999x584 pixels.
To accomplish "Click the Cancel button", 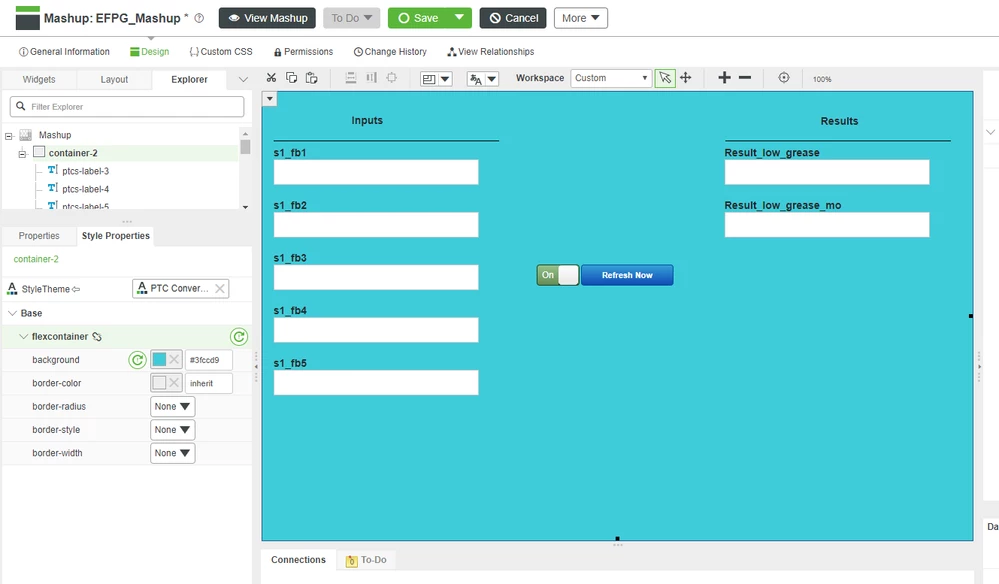I will click(513, 18).
